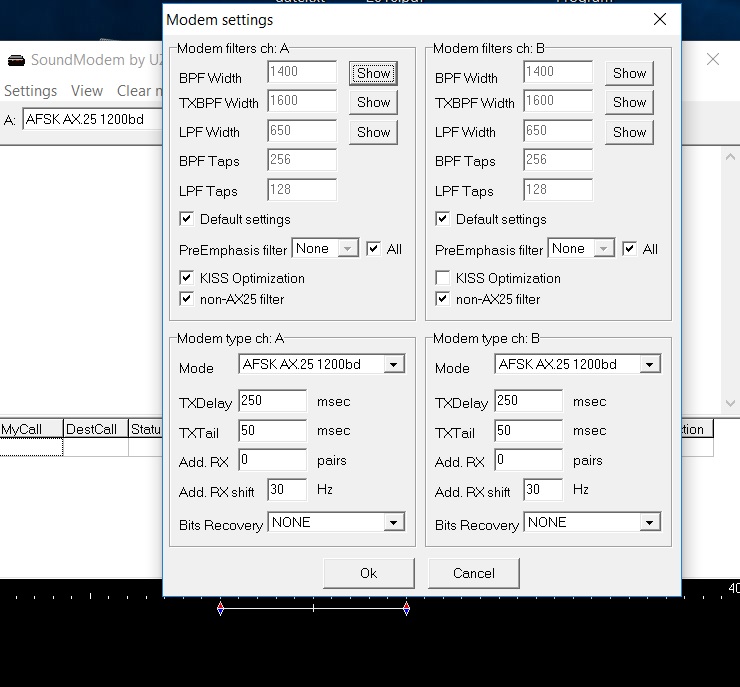740x687 pixels.
Task: Open channel B Mode dropdown
Action: [650, 365]
